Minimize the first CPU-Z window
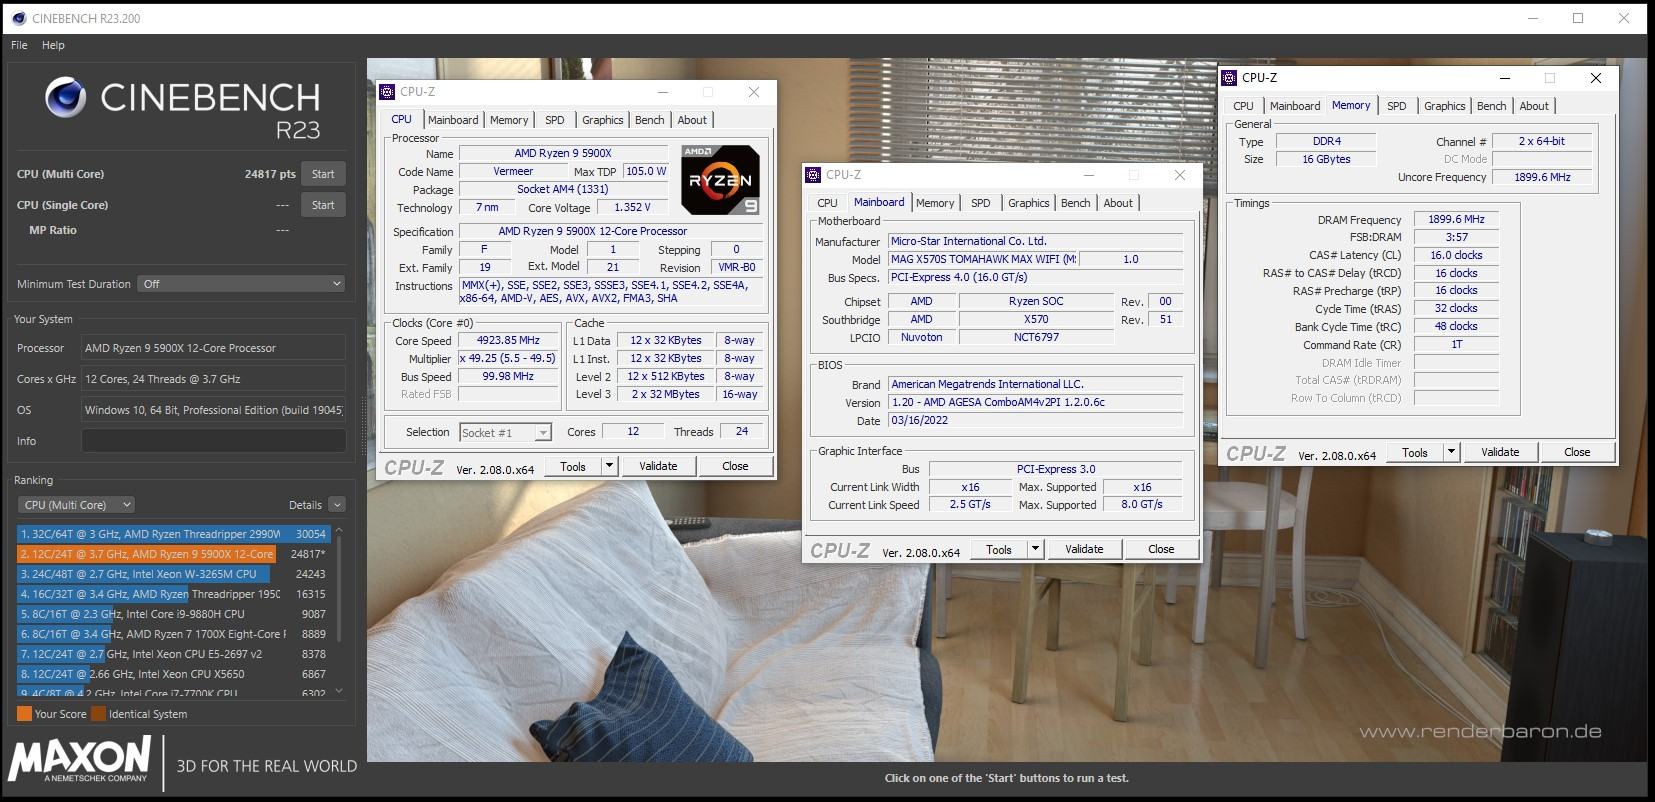The width and height of the screenshot is (1655, 802). (662, 92)
